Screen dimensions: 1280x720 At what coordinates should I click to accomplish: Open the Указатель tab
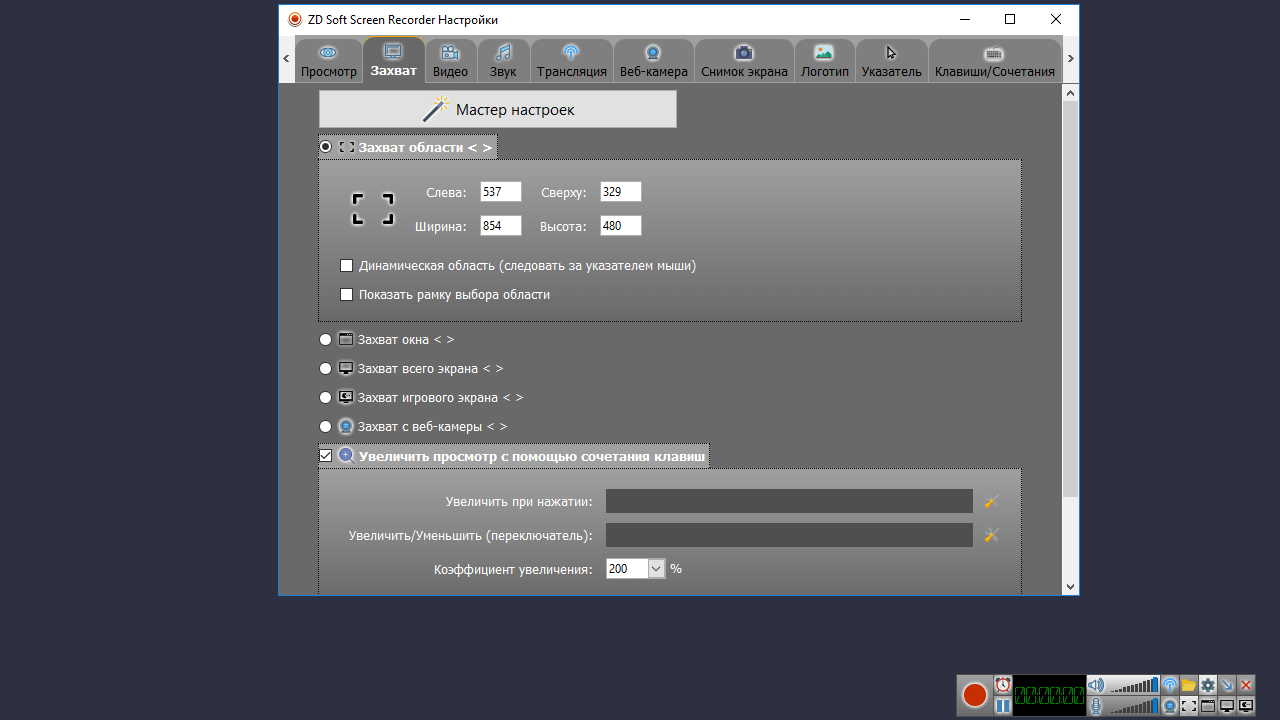891,61
